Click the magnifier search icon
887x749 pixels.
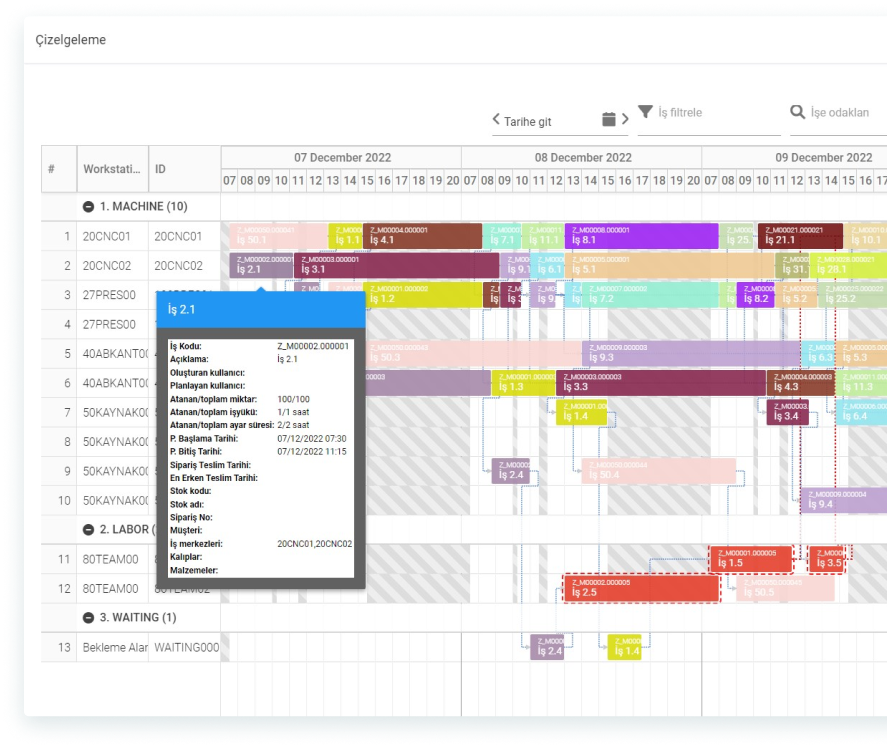(x=798, y=112)
